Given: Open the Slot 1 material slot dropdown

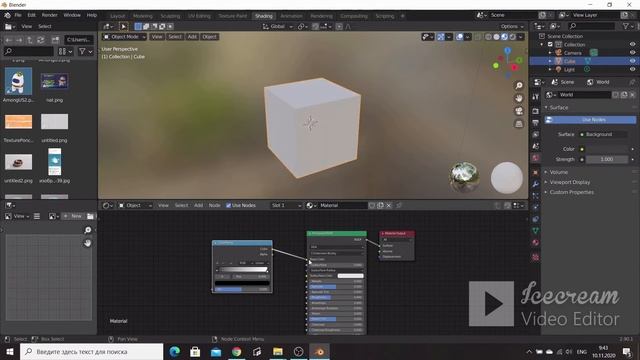Looking at the screenshot, I should click(286, 205).
